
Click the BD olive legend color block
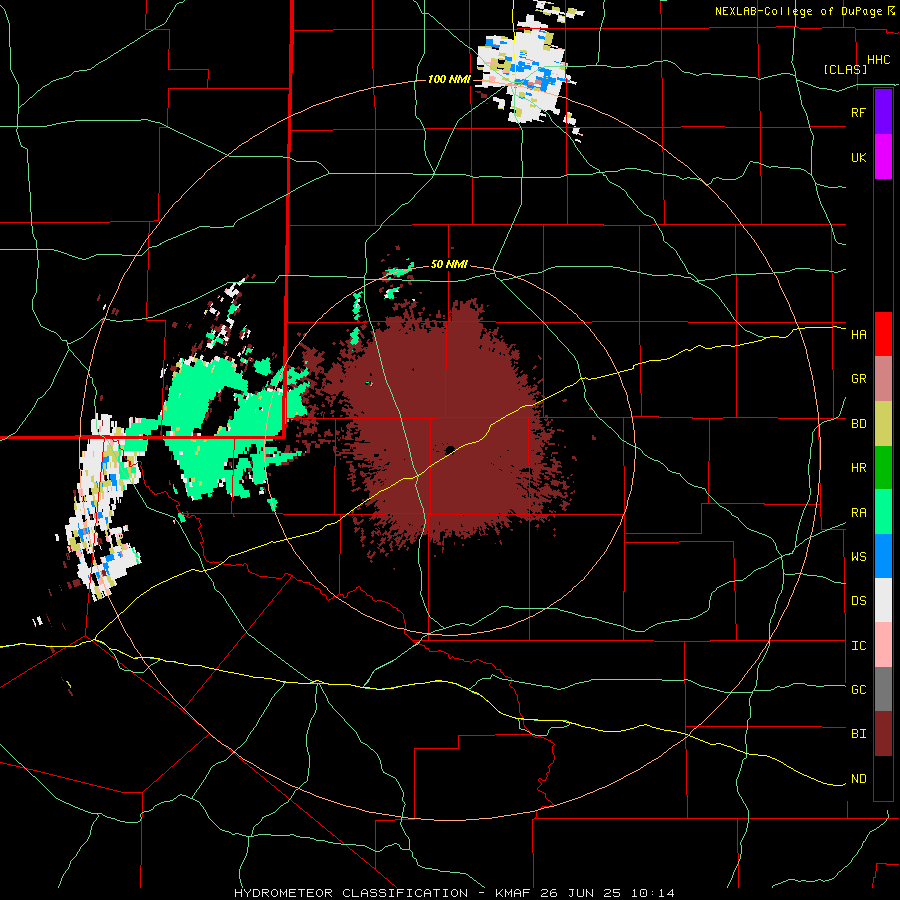click(x=883, y=424)
